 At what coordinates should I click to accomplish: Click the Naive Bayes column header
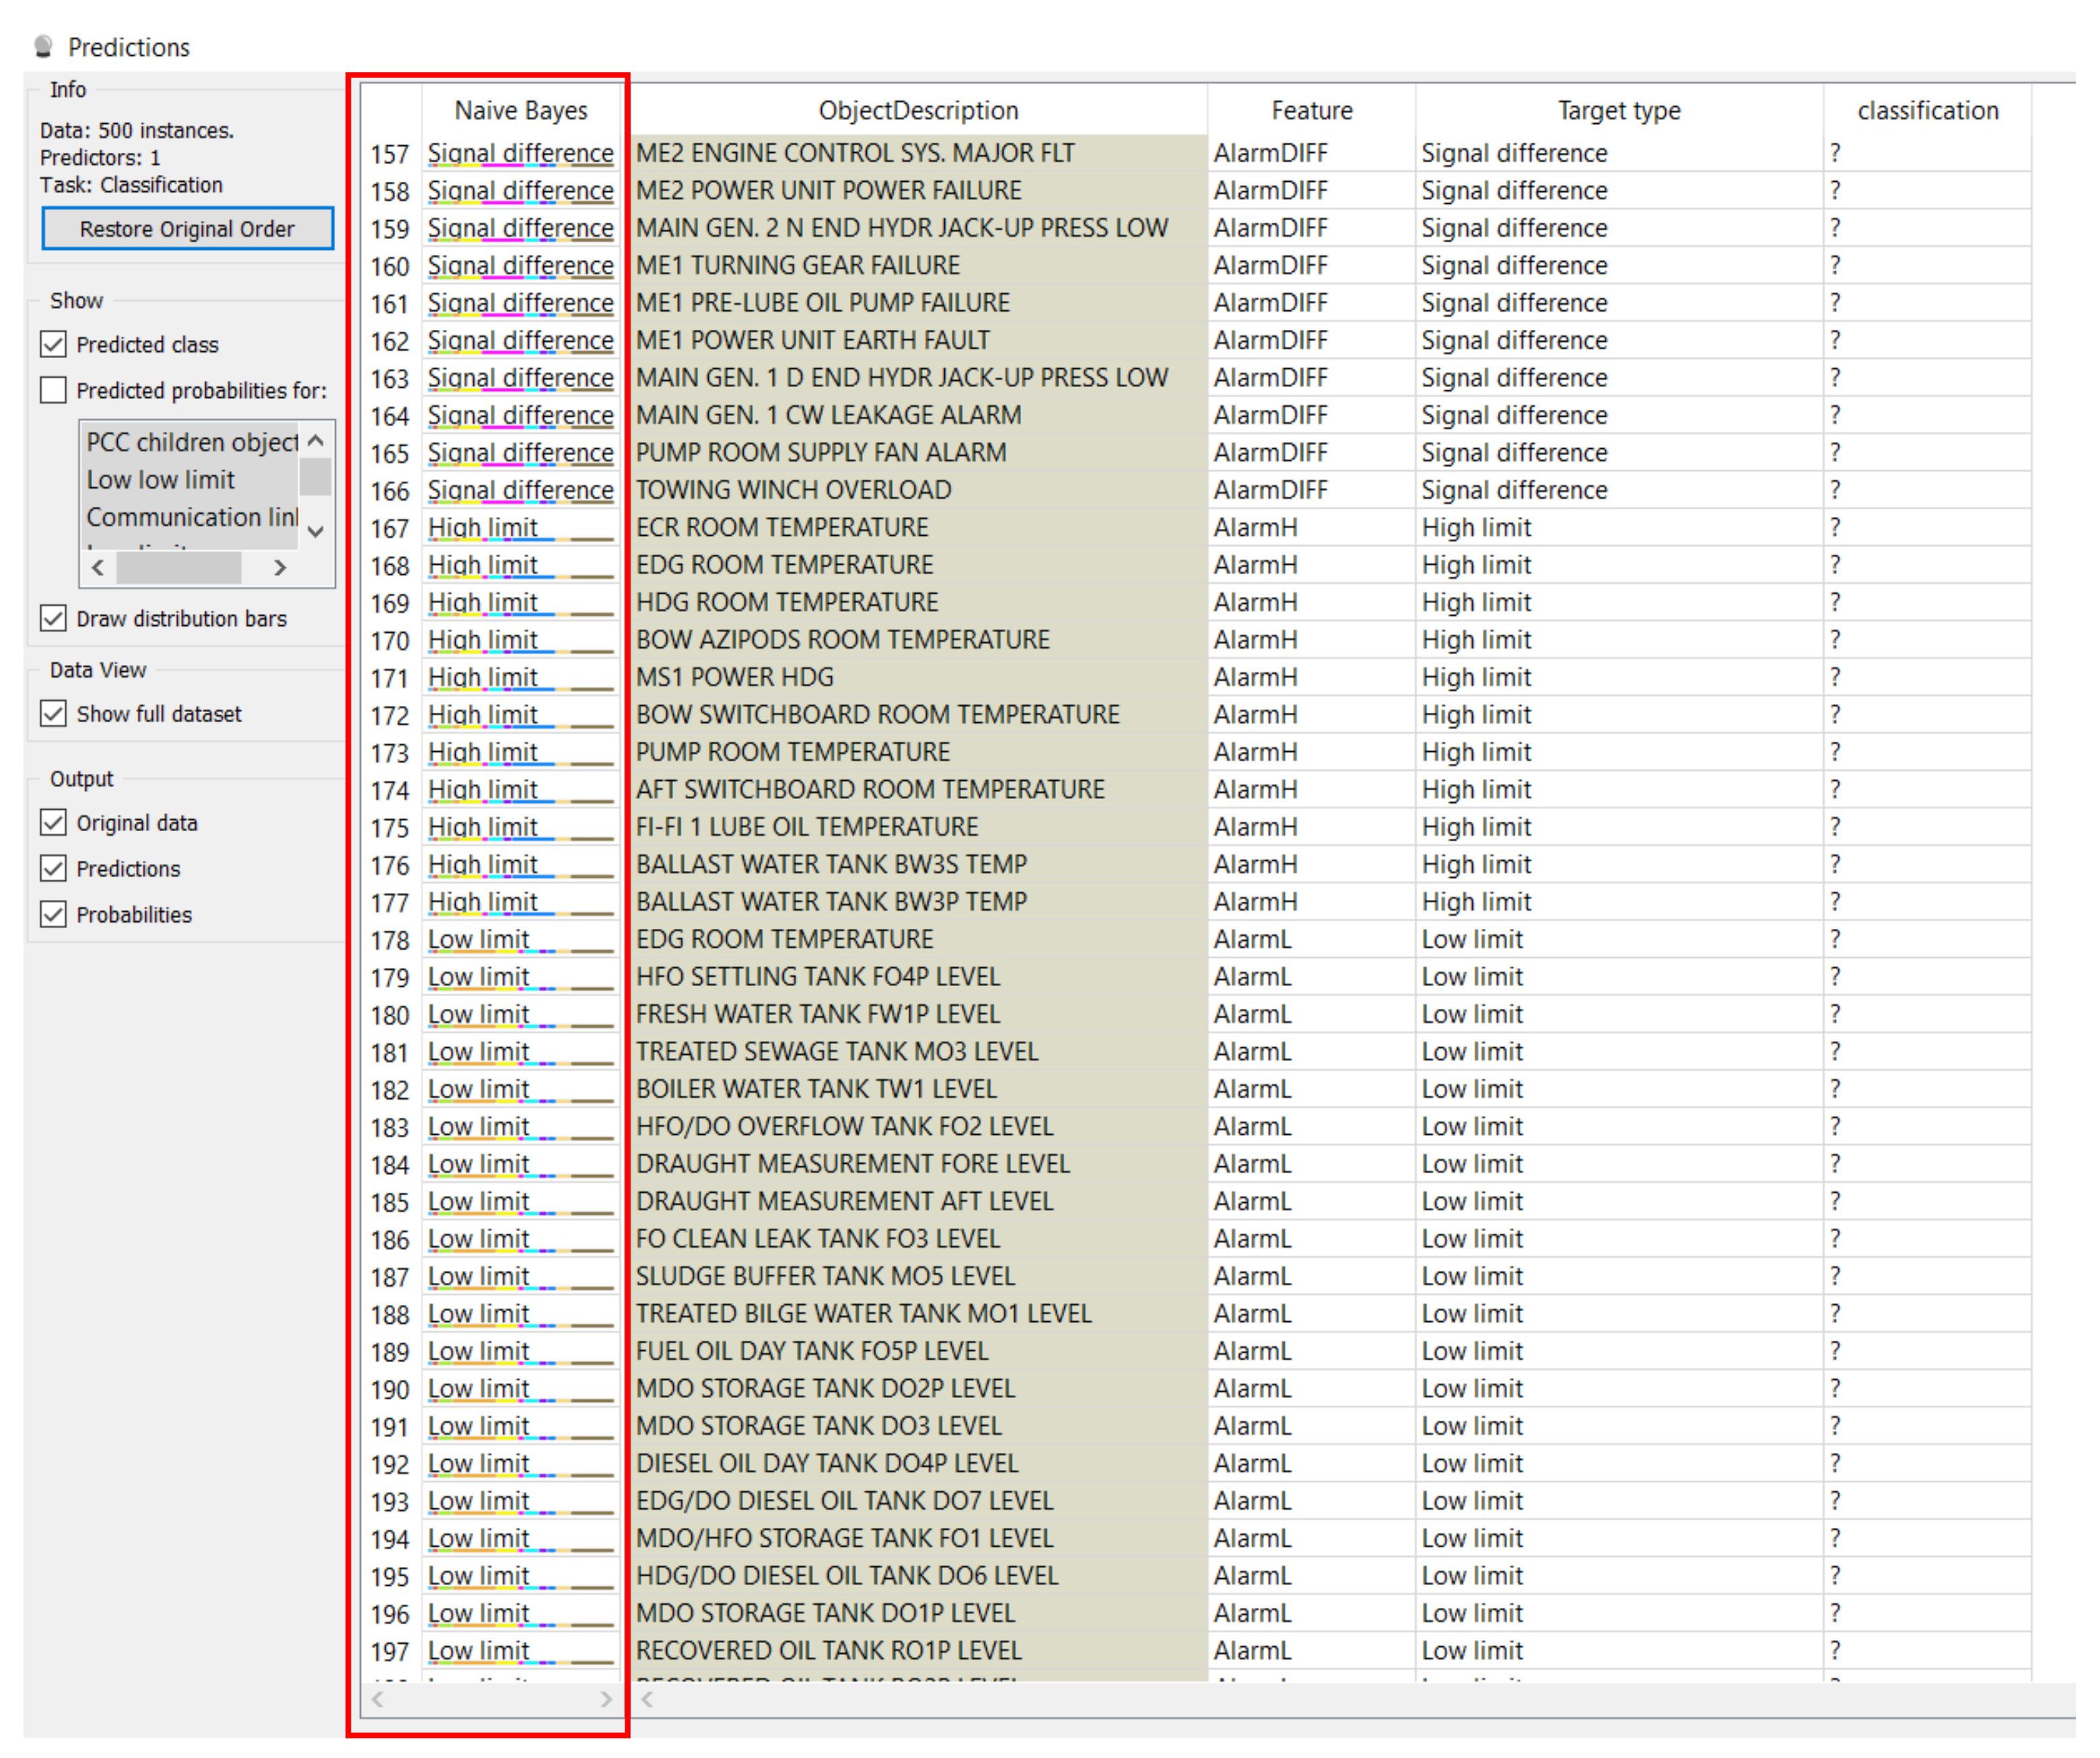521,111
